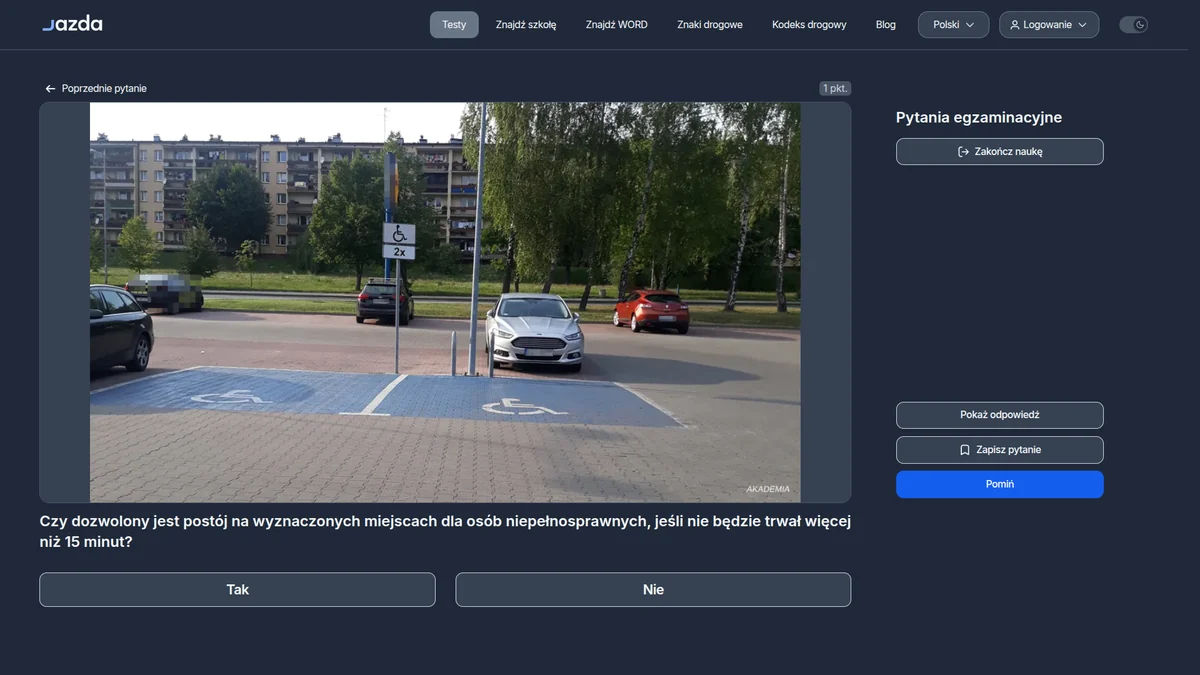This screenshot has height=675, width=1200.
Task: Click the question text about 15 minut
Action: click(445, 531)
